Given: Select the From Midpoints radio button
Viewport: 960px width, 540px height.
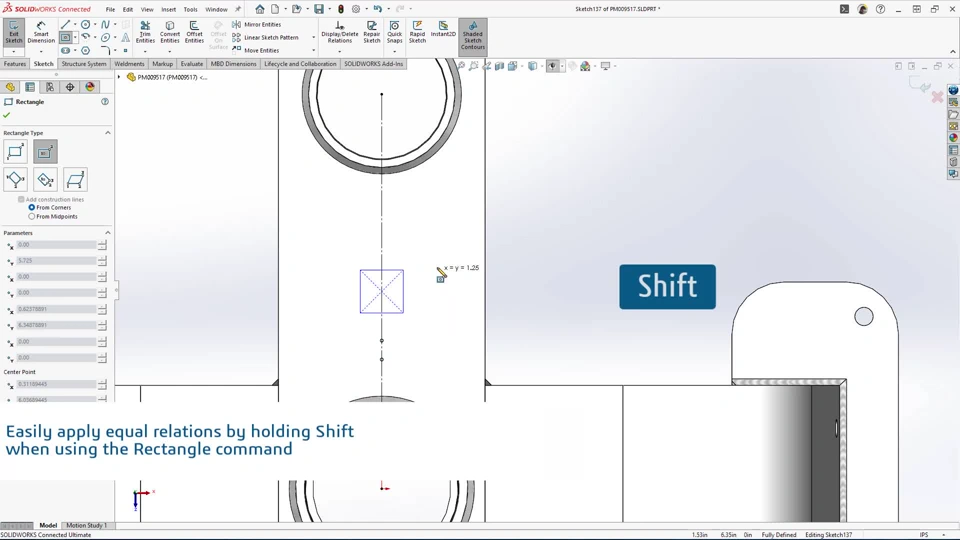Looking at the screenshot, I should [x=32, y=216].
